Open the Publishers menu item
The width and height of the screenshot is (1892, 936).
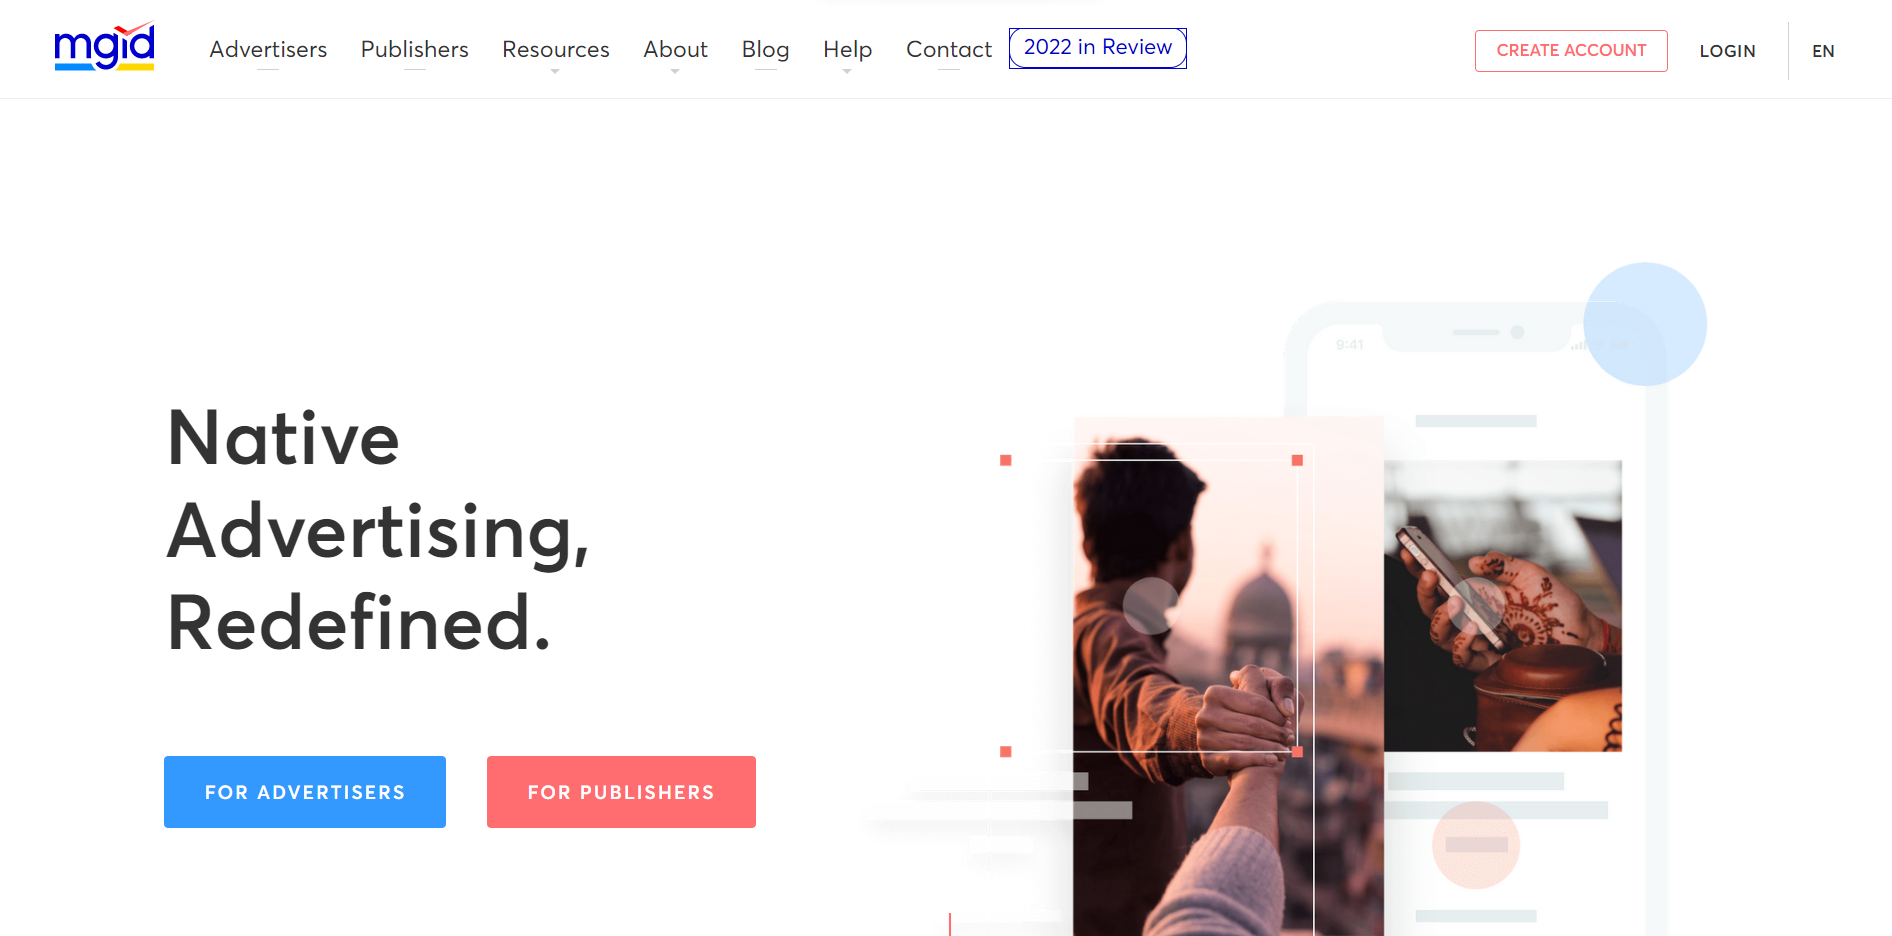(414, 49)
